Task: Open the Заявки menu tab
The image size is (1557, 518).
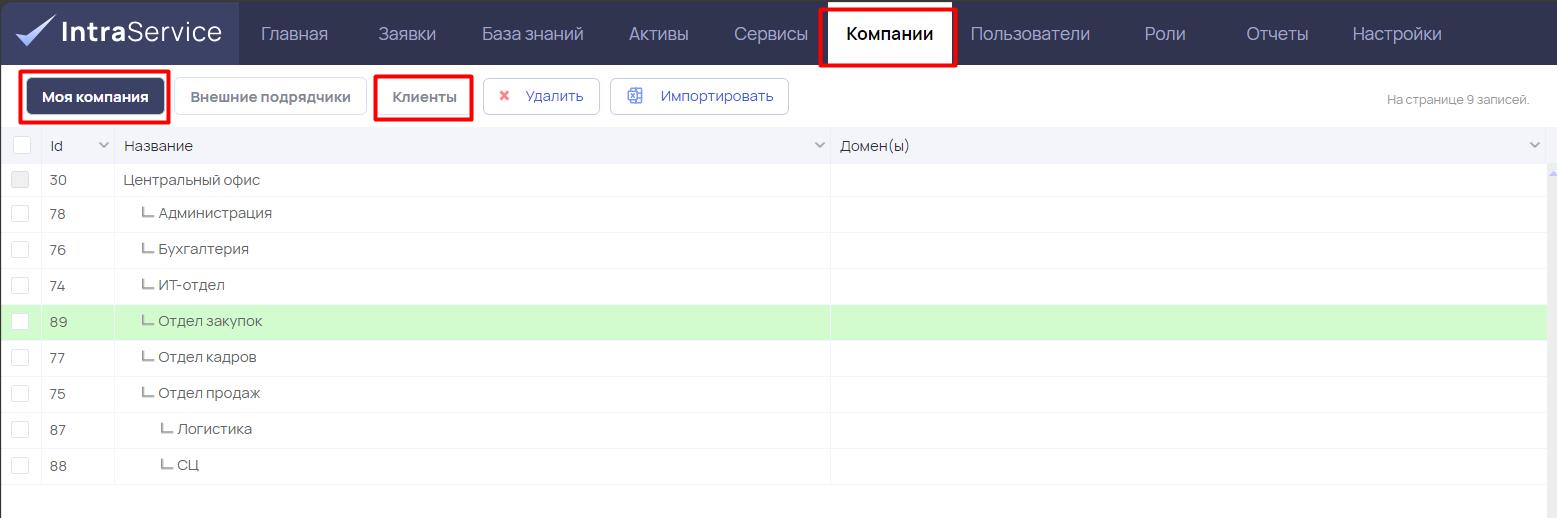Action: (x=407, y=34)
